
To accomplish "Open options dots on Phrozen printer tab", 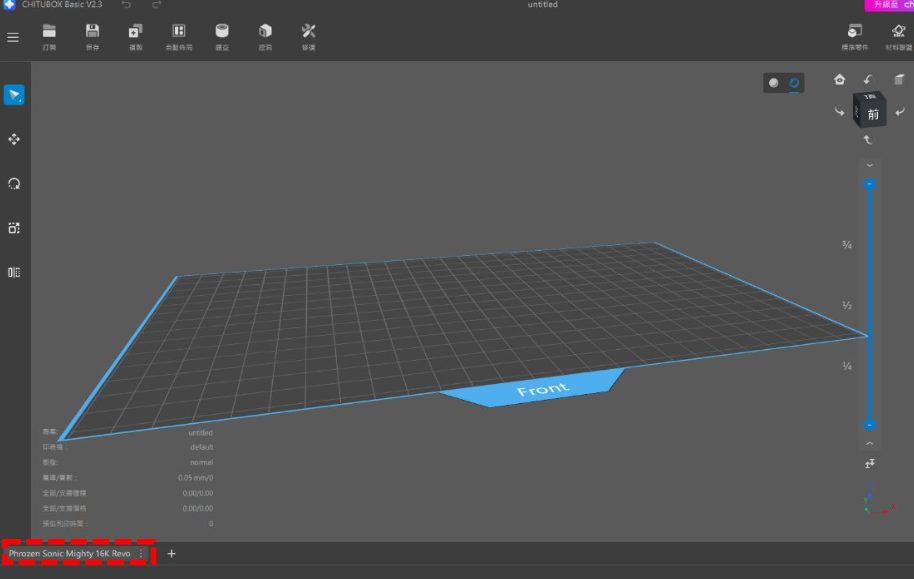I will [x=141, y=553].
